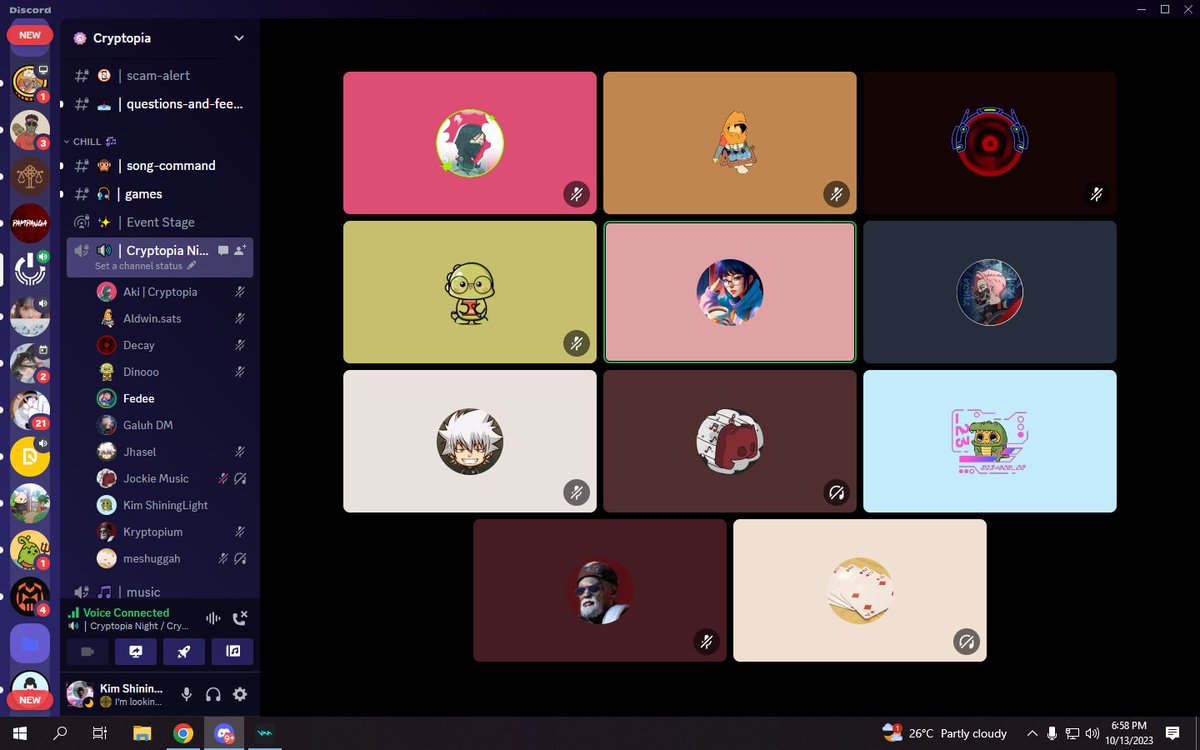Open yellow D server icon
Image resolution: width=1200 pixels, height=750 pixels.
tap(30, 457)
